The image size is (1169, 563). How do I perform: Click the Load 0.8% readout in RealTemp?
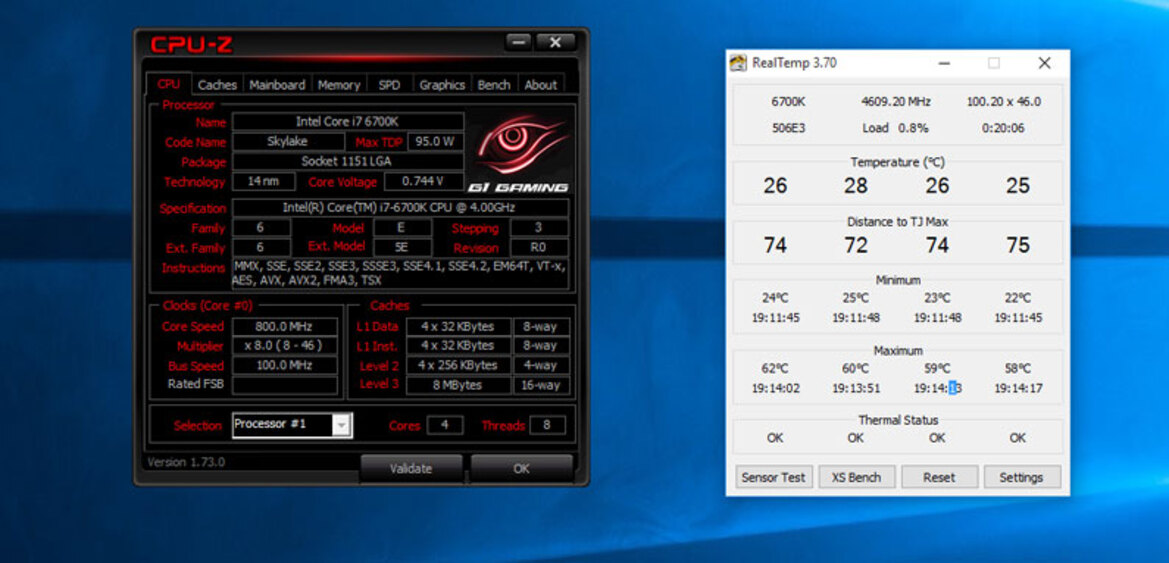pyautogui.click(x=895, y=128)
